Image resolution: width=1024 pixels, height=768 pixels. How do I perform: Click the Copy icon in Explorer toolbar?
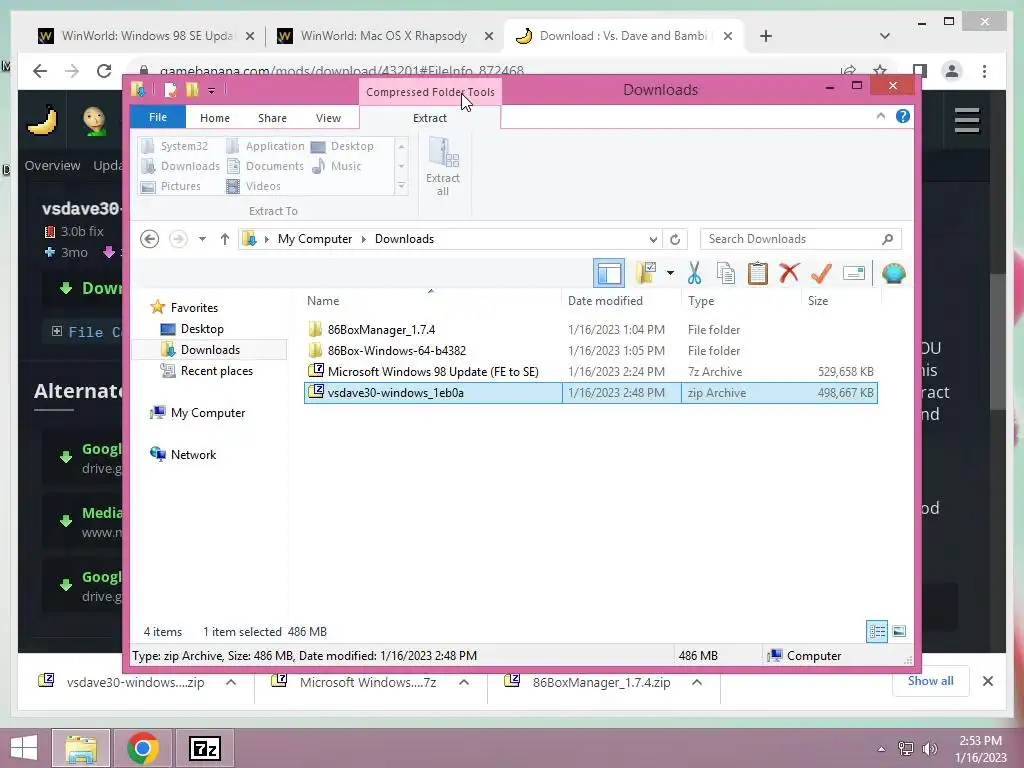tap(726, 273)
